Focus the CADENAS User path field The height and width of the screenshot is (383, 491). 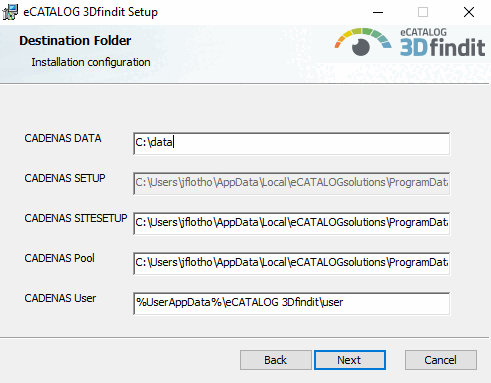[292, 303]
